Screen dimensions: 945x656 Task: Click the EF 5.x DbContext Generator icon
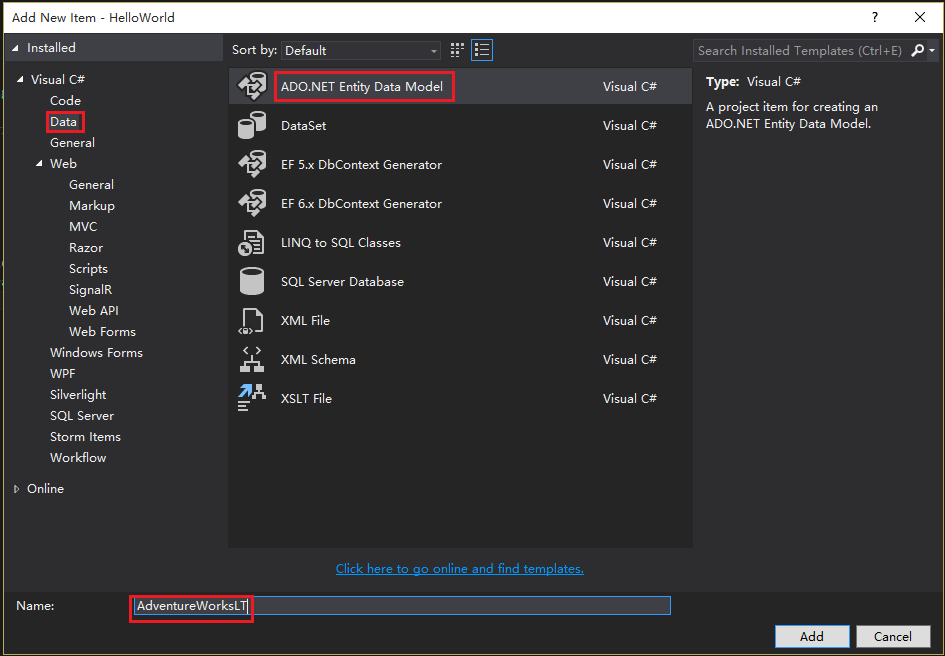click(251, 165)
